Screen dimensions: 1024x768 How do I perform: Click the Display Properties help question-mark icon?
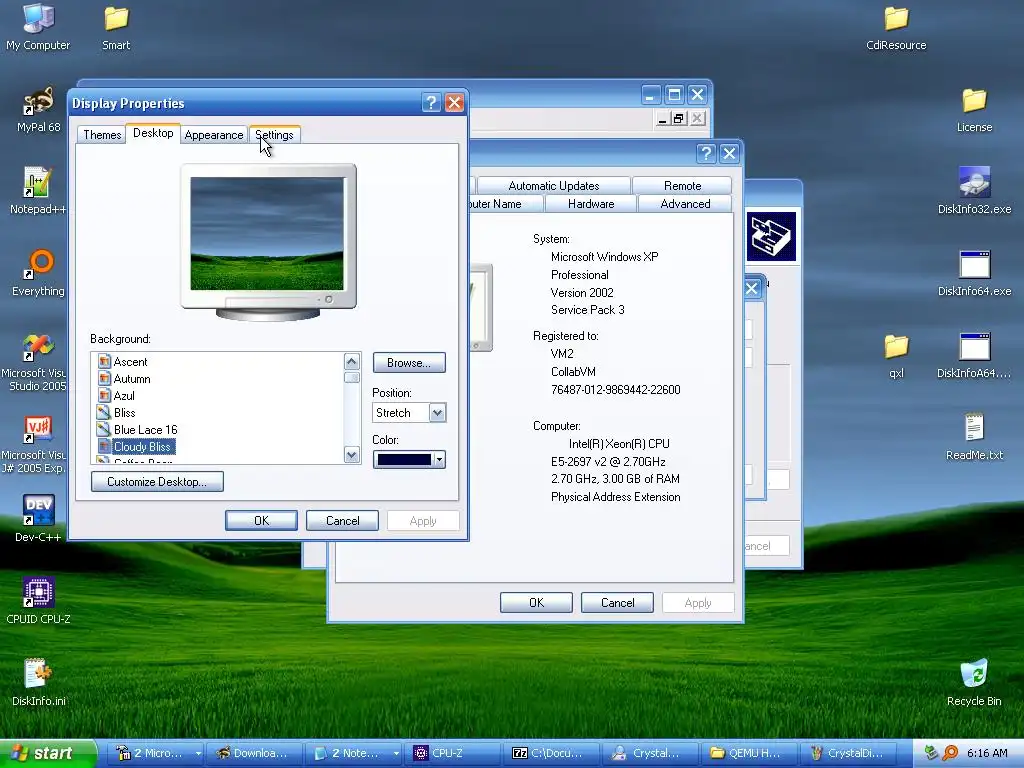click(431, 103)
